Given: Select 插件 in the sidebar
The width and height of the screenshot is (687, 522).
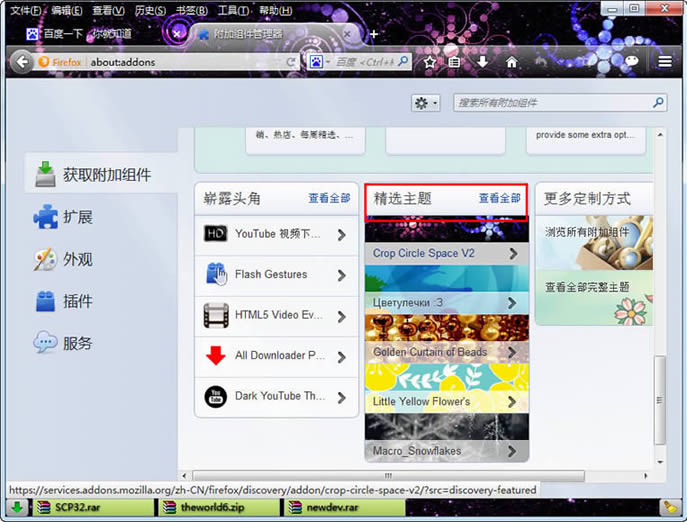Looking at the screenshot, I should 63,301.
